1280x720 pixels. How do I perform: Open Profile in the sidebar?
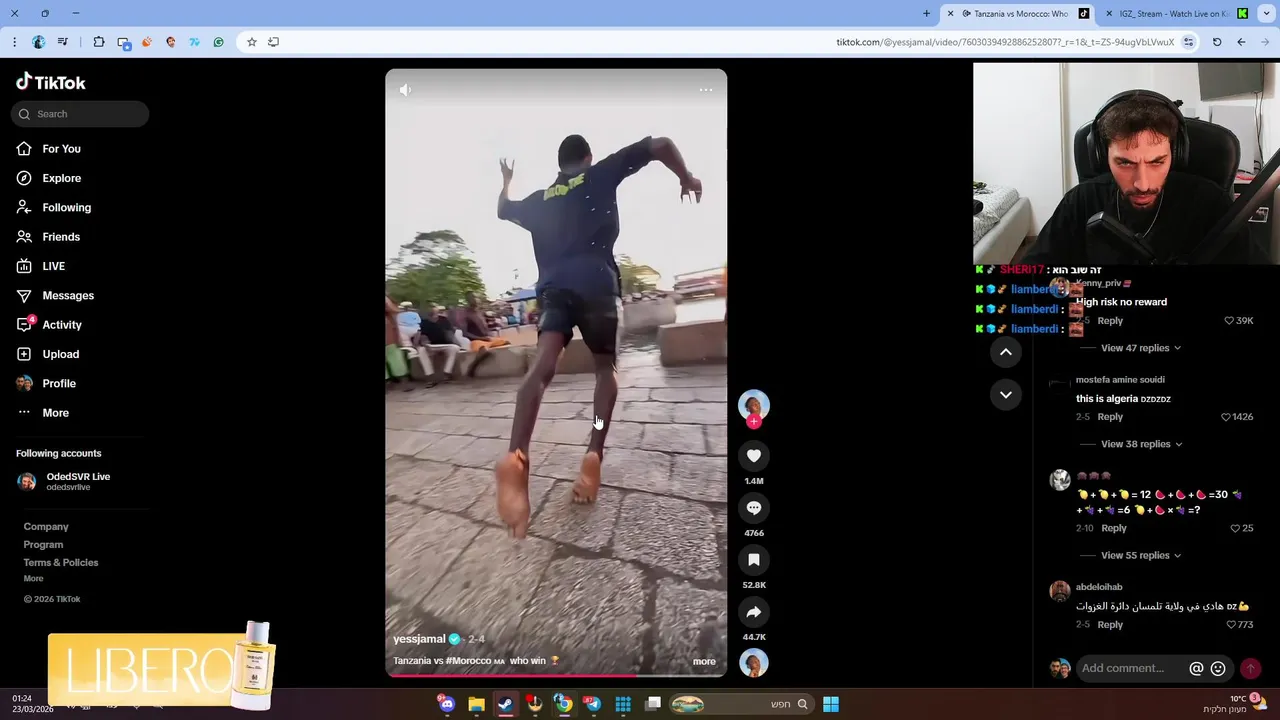coord(59,384)
